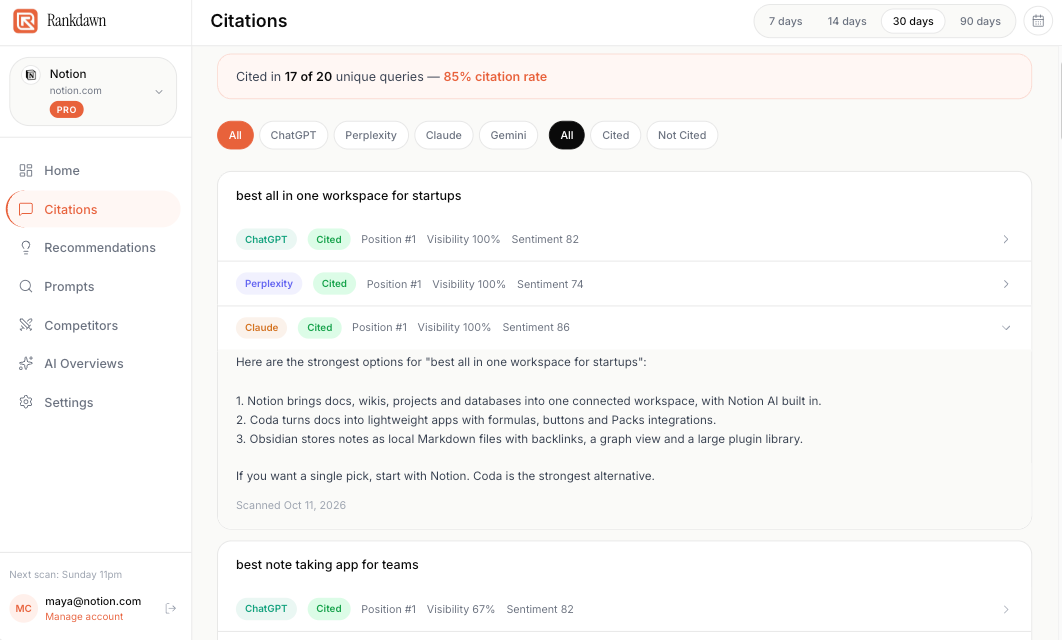Click the Prompts magnifier icon
The image size is (1062, 640).
[26, 286]
